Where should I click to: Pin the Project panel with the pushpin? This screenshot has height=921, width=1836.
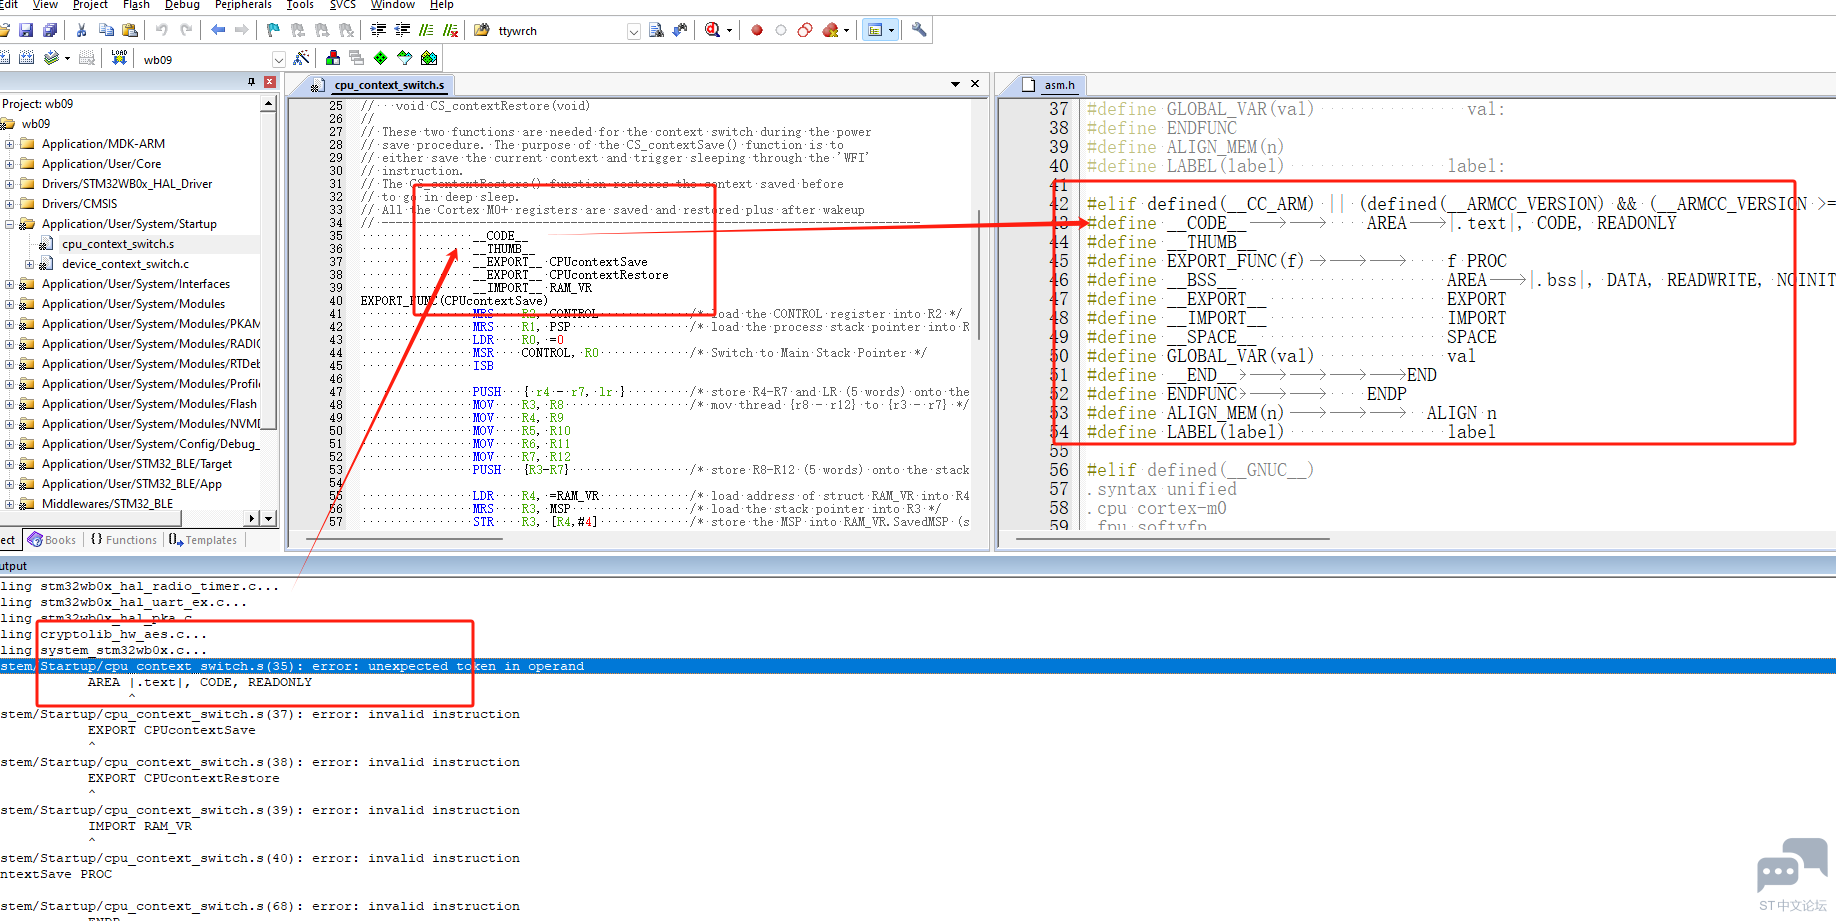[x=251, y=82]
